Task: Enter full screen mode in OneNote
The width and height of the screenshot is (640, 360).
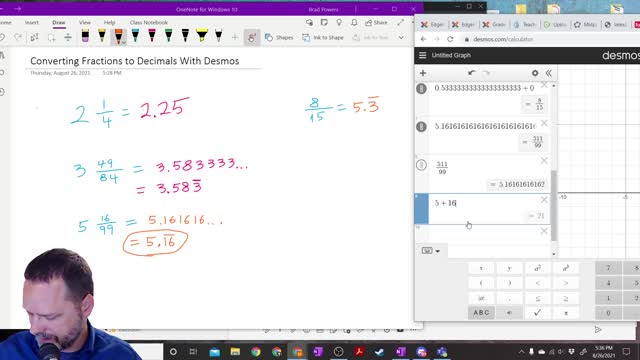Action: pos(400,22)
